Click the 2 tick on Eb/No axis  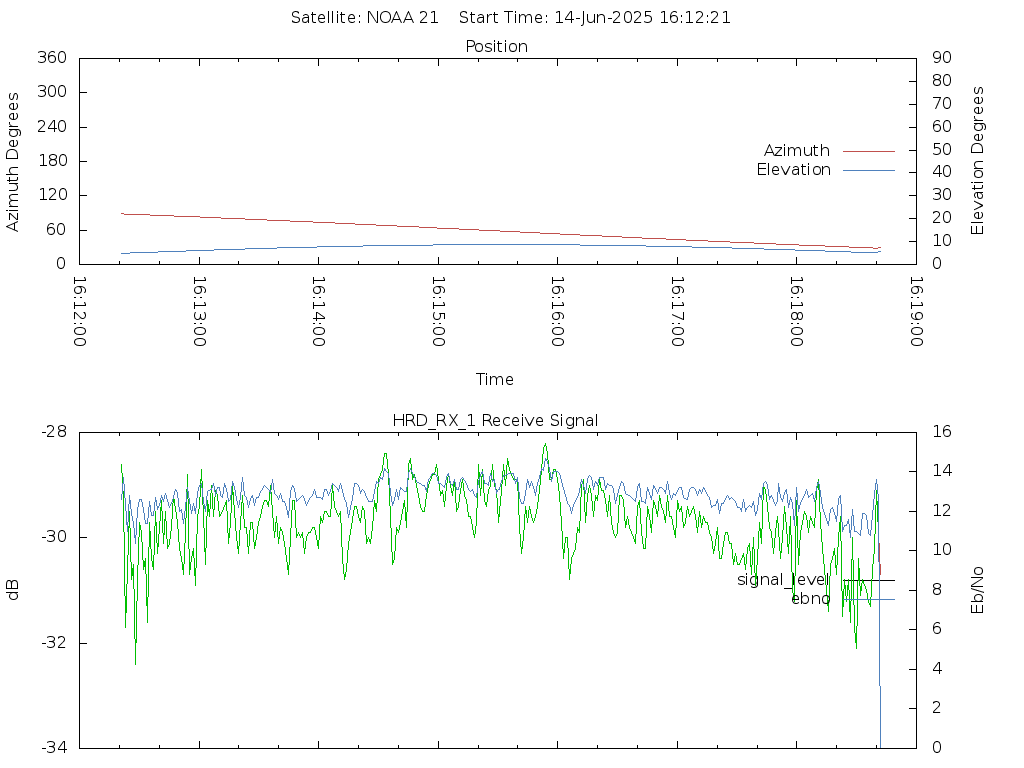coord(937,708)
